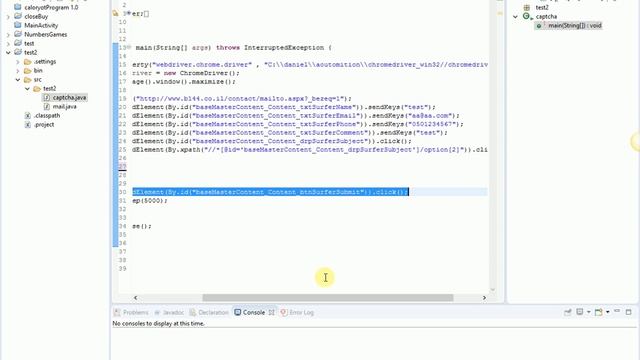Collapse the captcha class in Outline
640x360 pixels.
tap(515, 17)
